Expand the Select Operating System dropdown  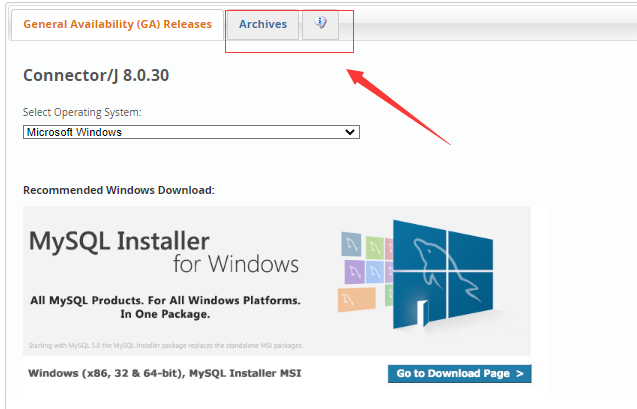pyautogui.click(x=191, y=132)
